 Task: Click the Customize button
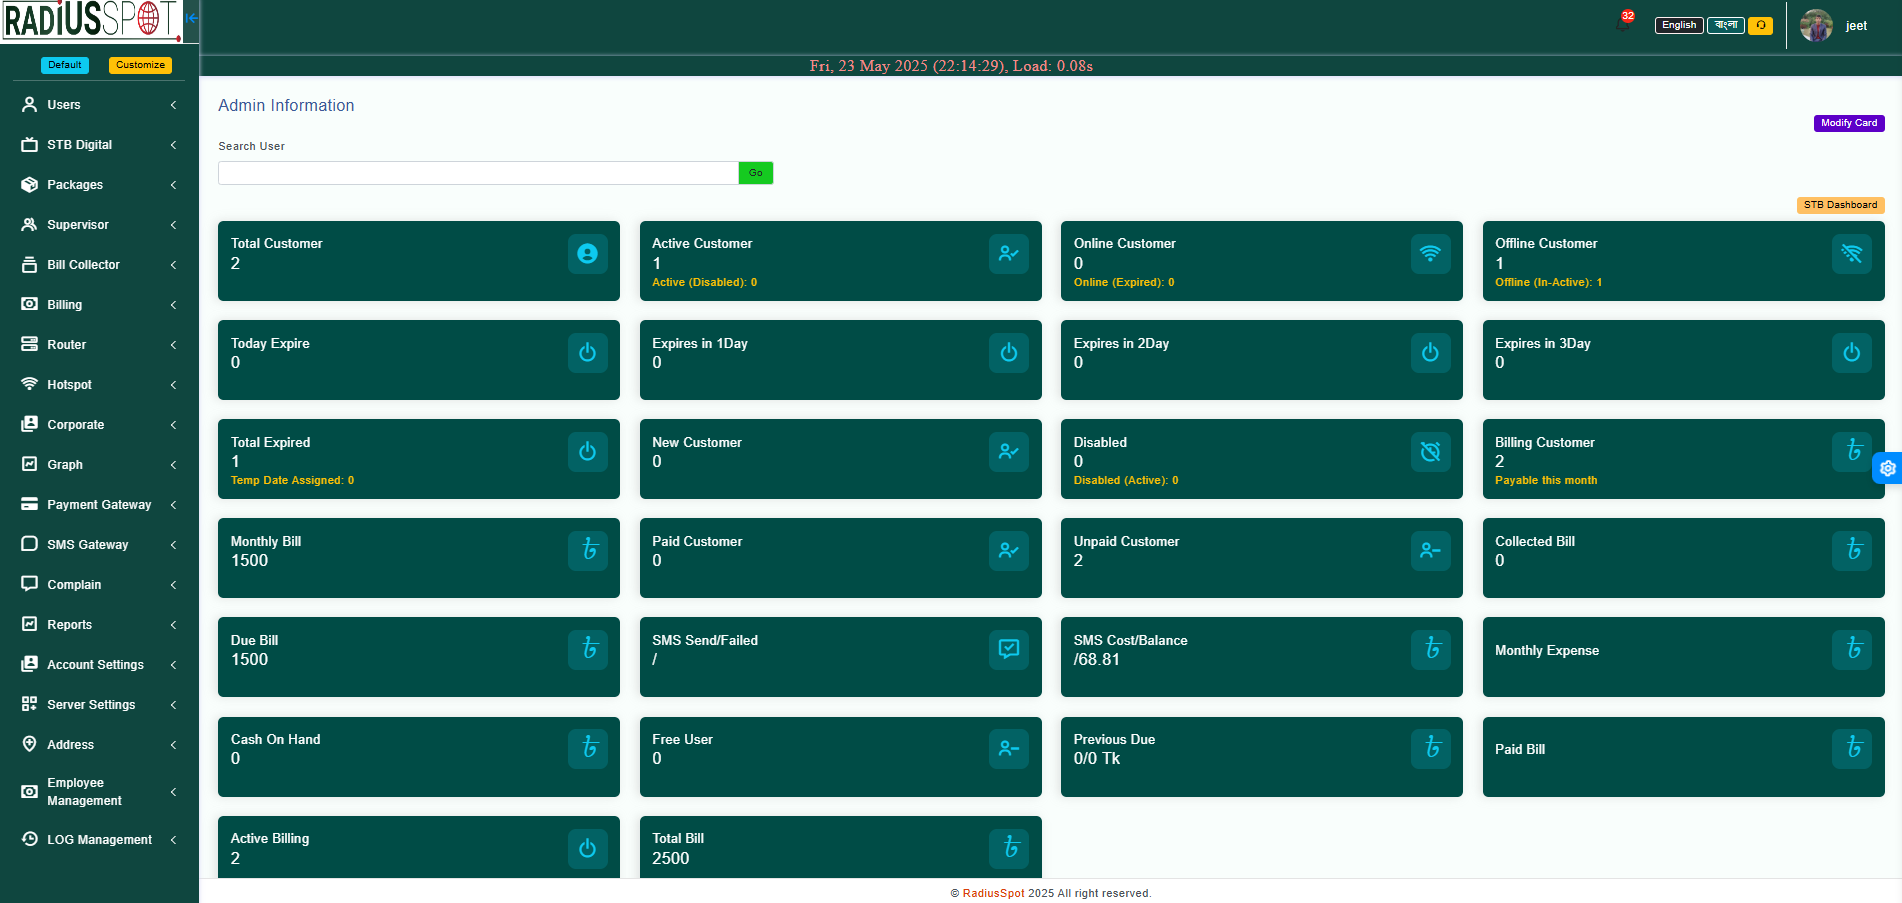tap(140, 65)
